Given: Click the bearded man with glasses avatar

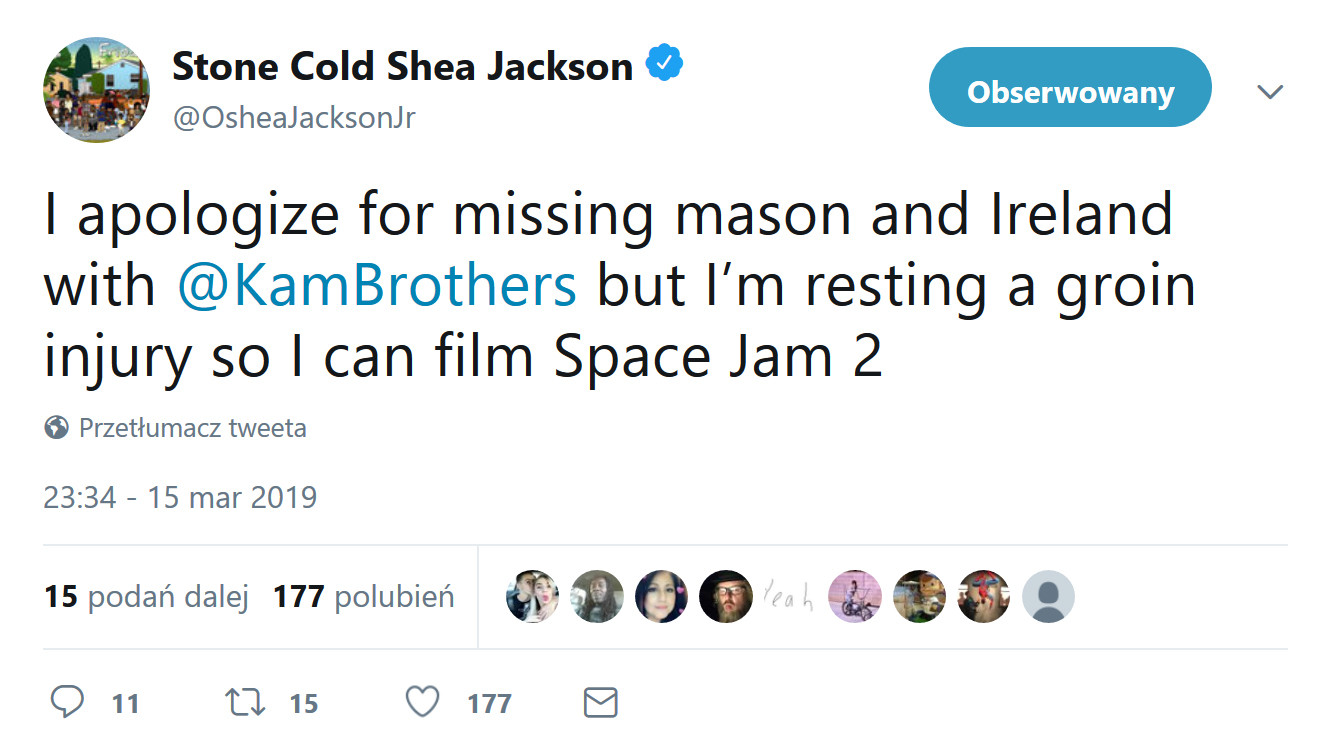Looking at the screenshot, I should tap(725, 597).
